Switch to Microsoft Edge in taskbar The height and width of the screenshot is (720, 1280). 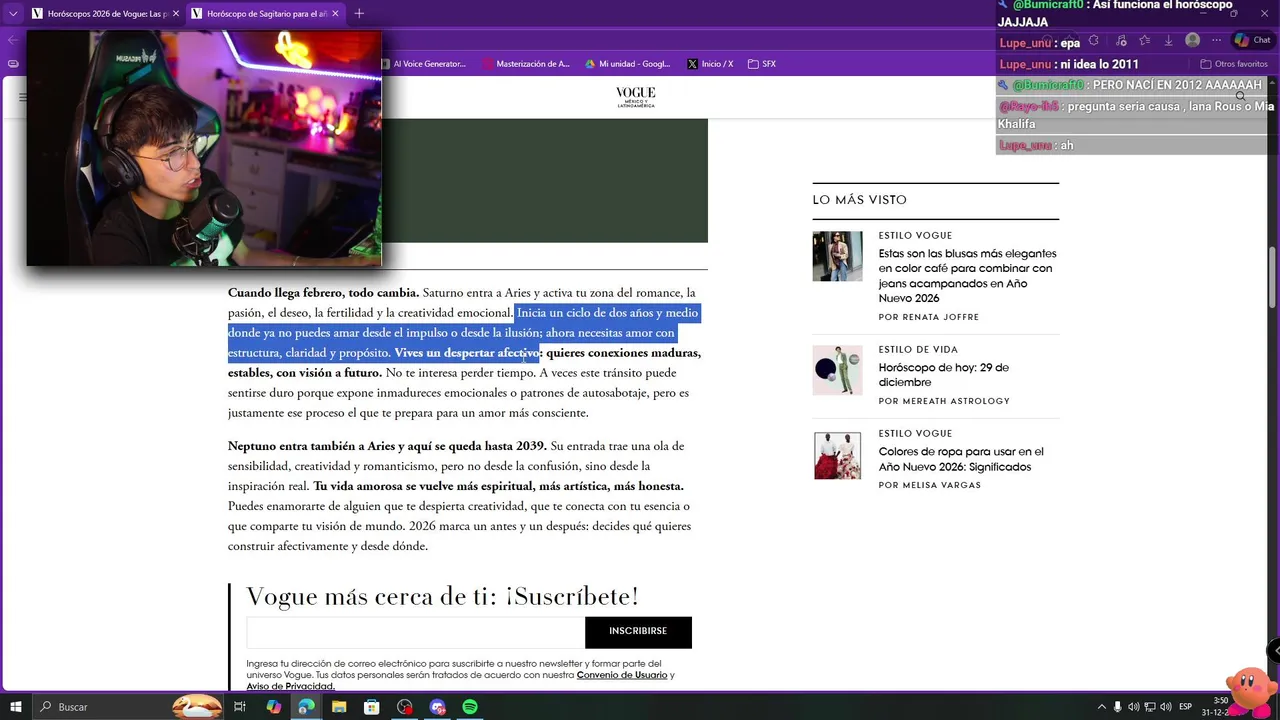(x=306, y=707)
